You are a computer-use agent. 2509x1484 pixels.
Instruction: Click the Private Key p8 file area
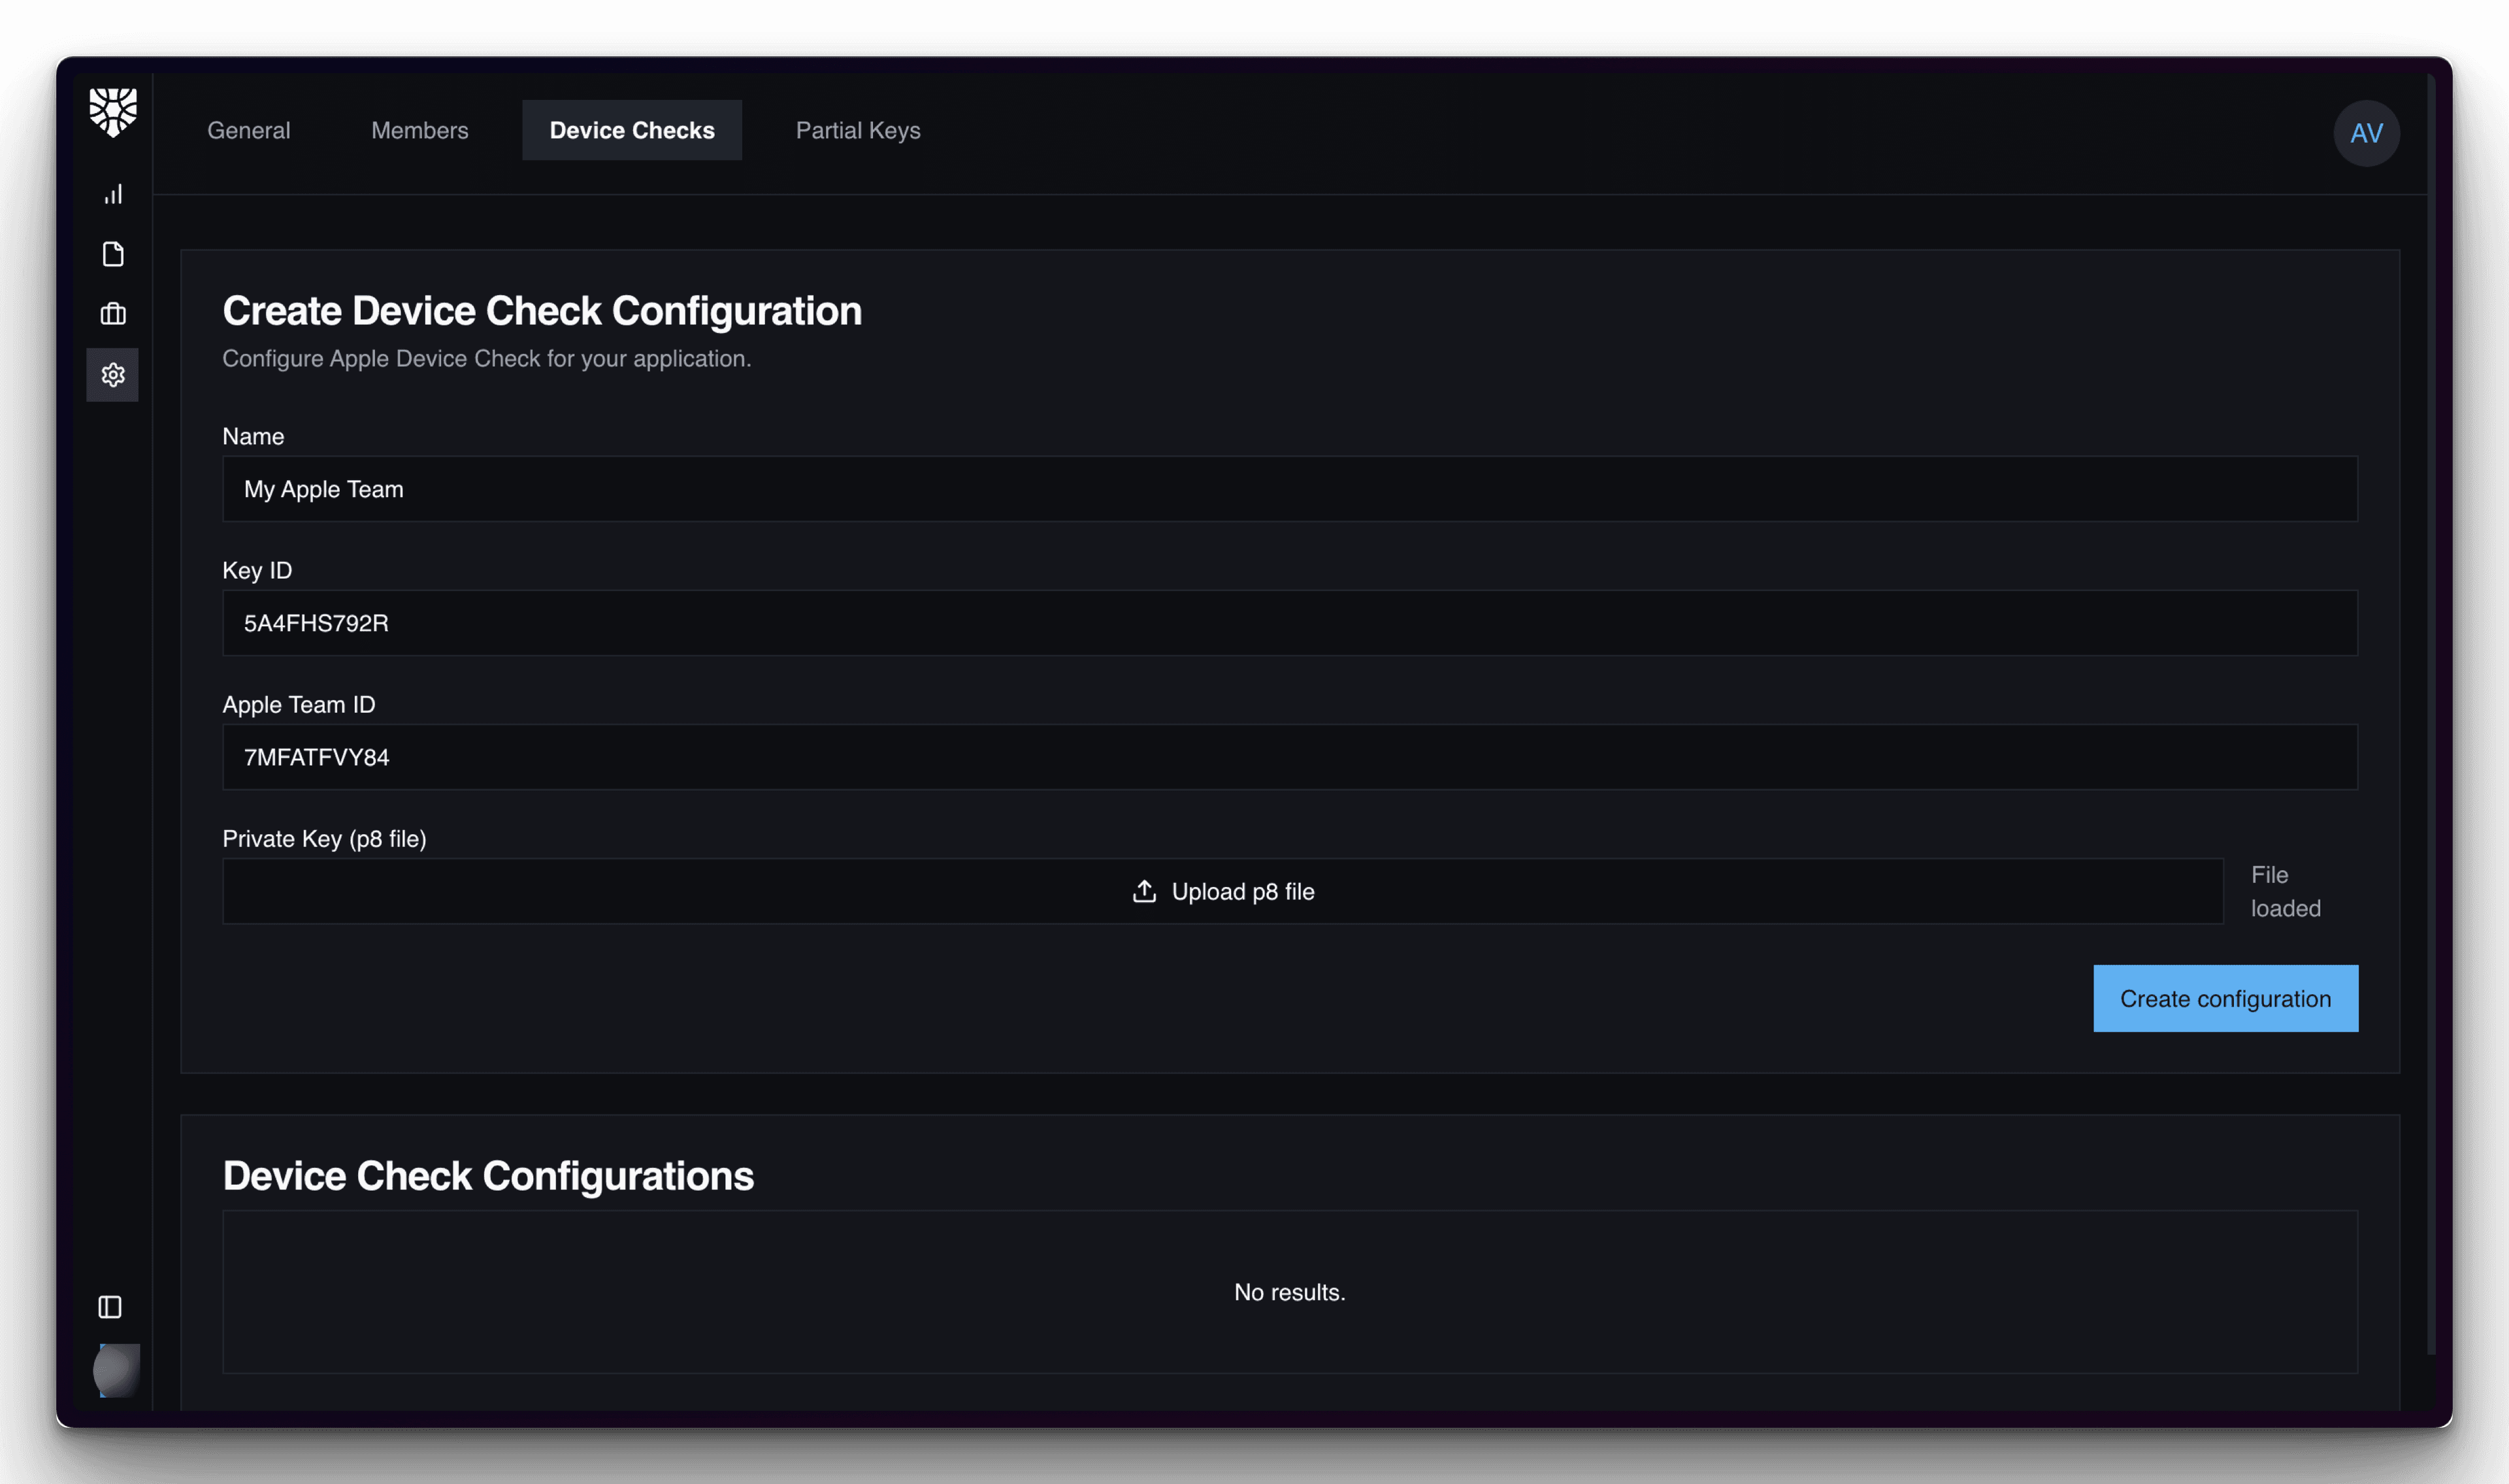(1223, 891)
